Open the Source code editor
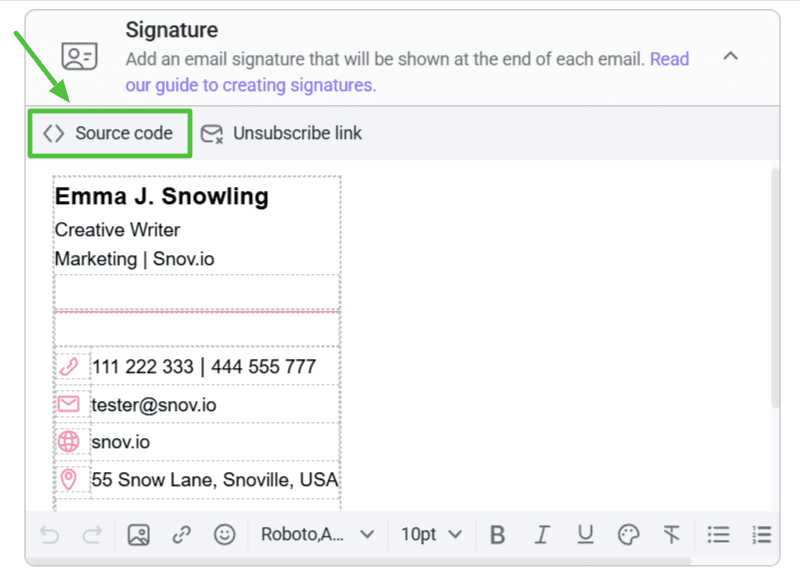800x573 pixels. (109, 133)
